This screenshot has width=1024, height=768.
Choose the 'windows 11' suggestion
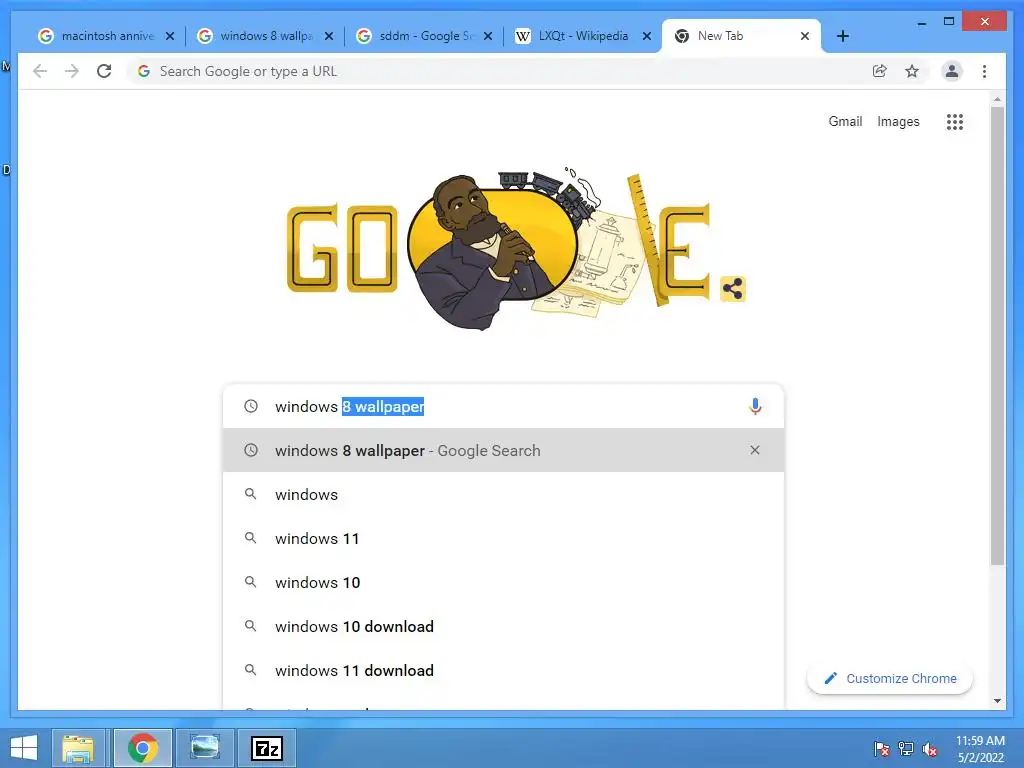[x=503, y=538]
